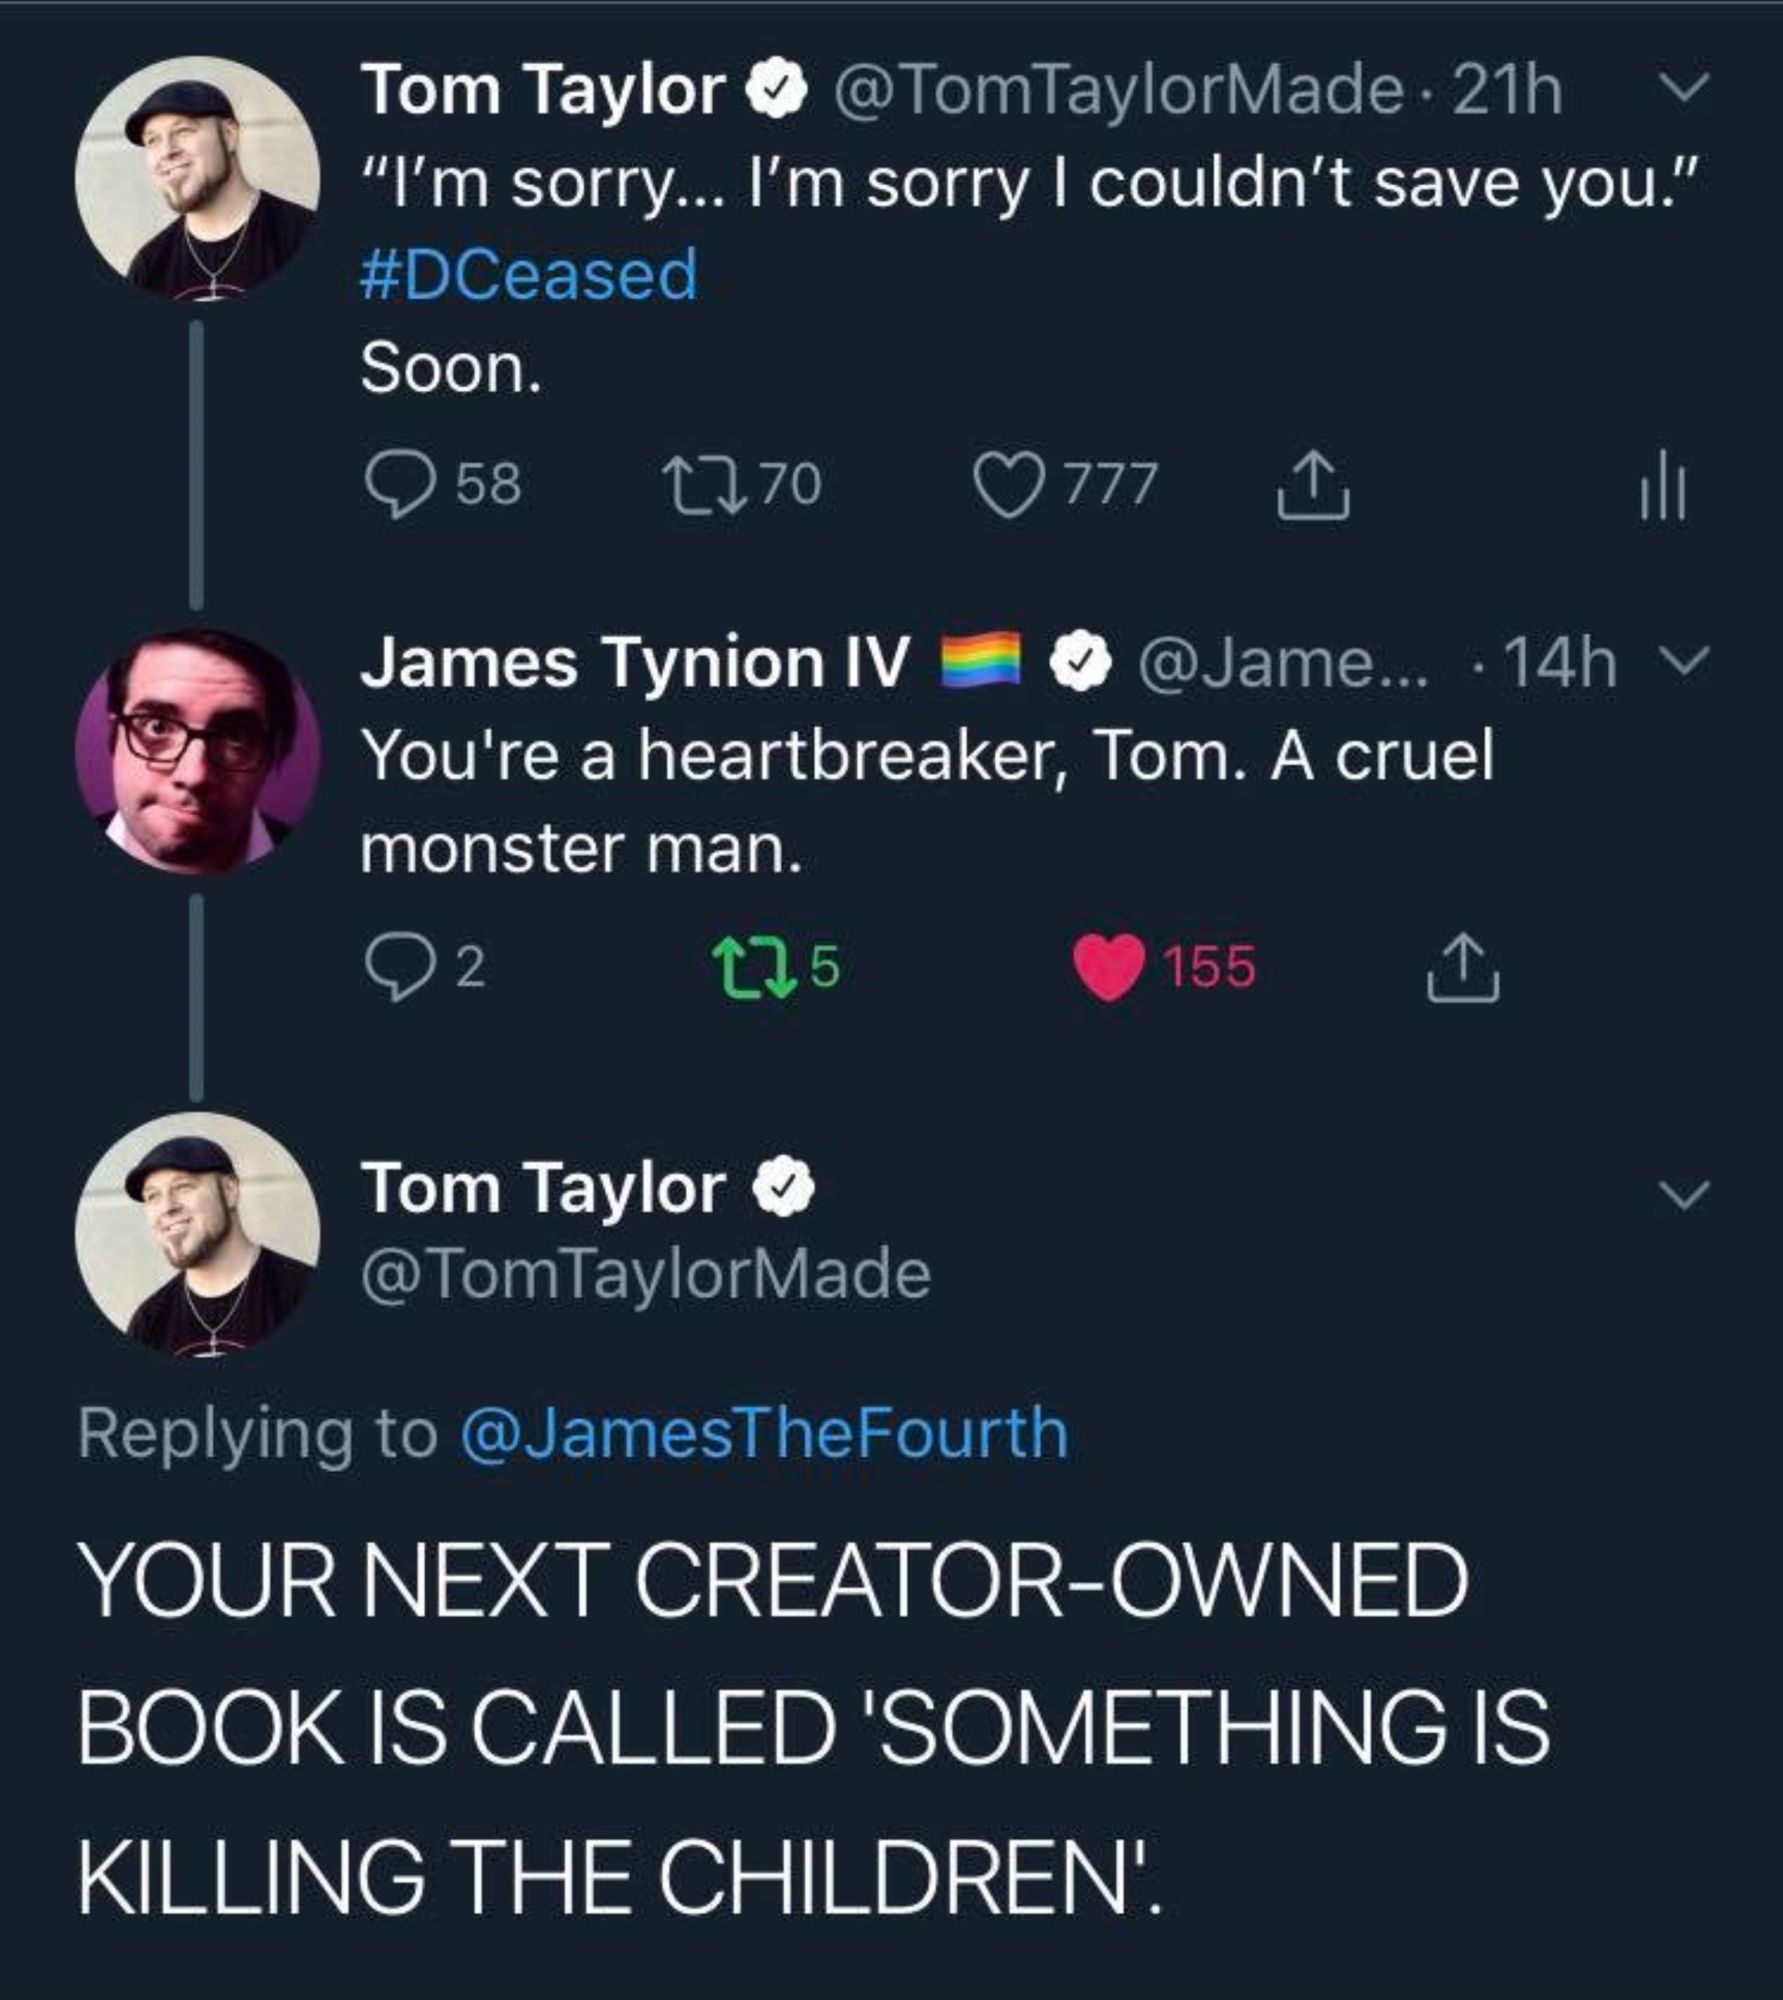View tweet analytics bar chart icon
The height and width of the screenshot is (2000, 1783).
(1662, 487)
